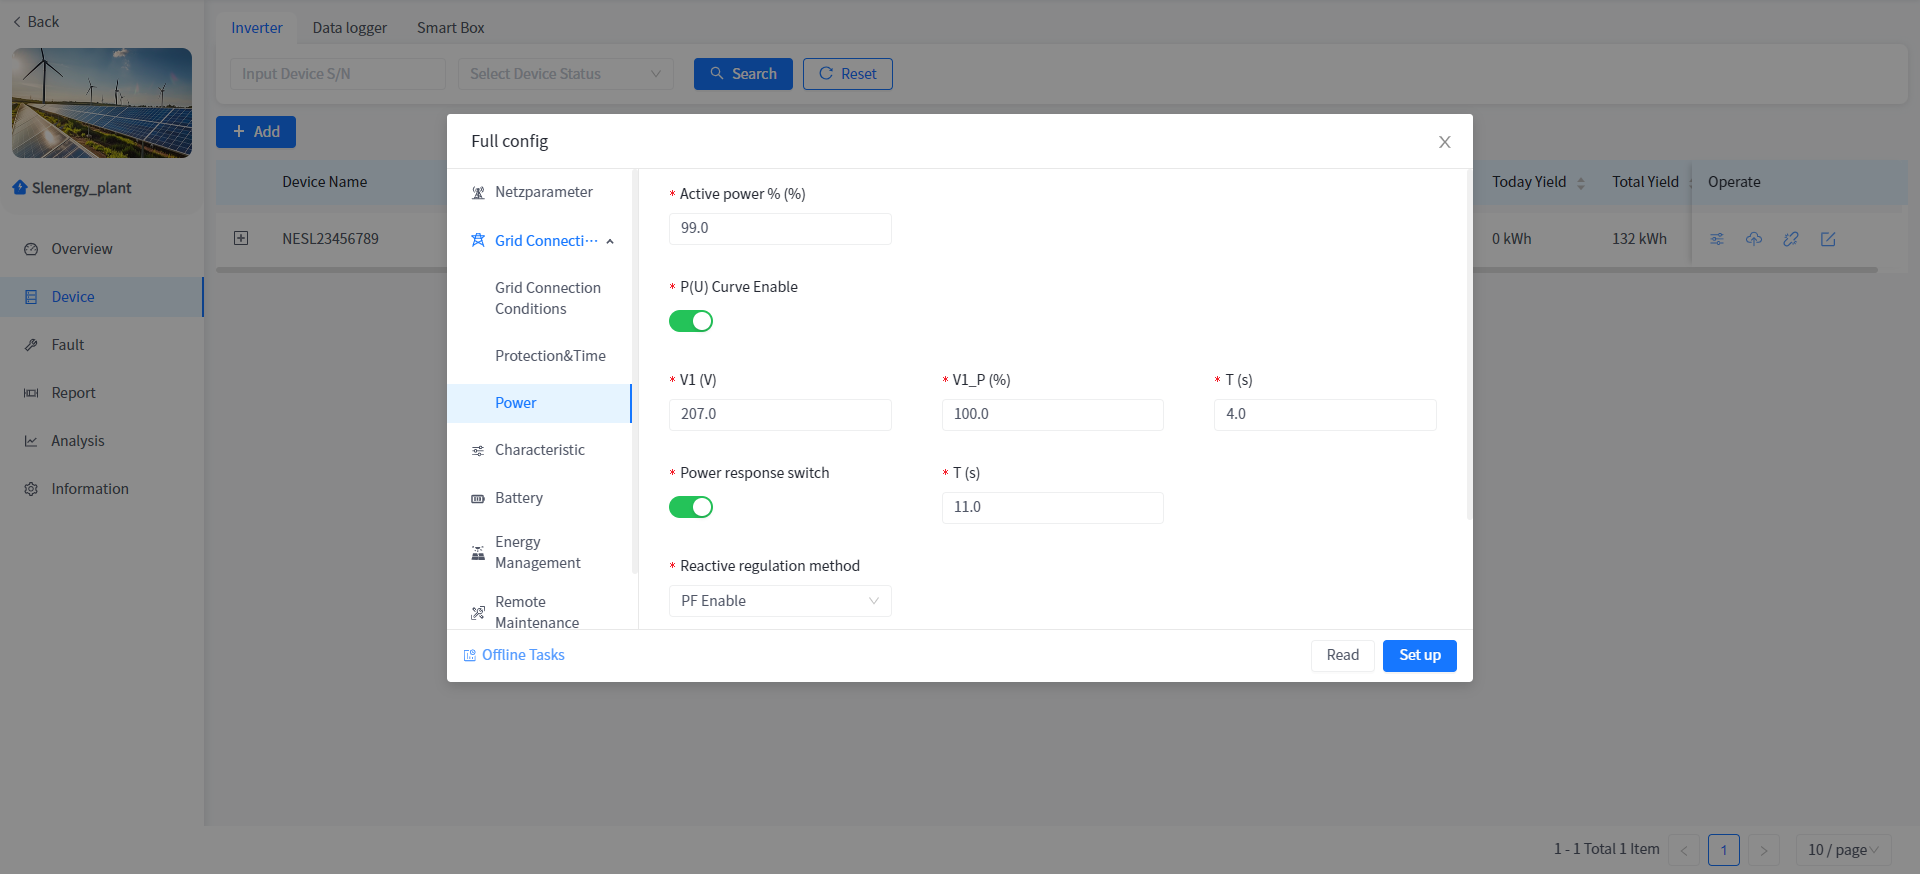Click the Today Yield sort arrows
This screenshot has height=874, width=1920.
(1581, 183)
